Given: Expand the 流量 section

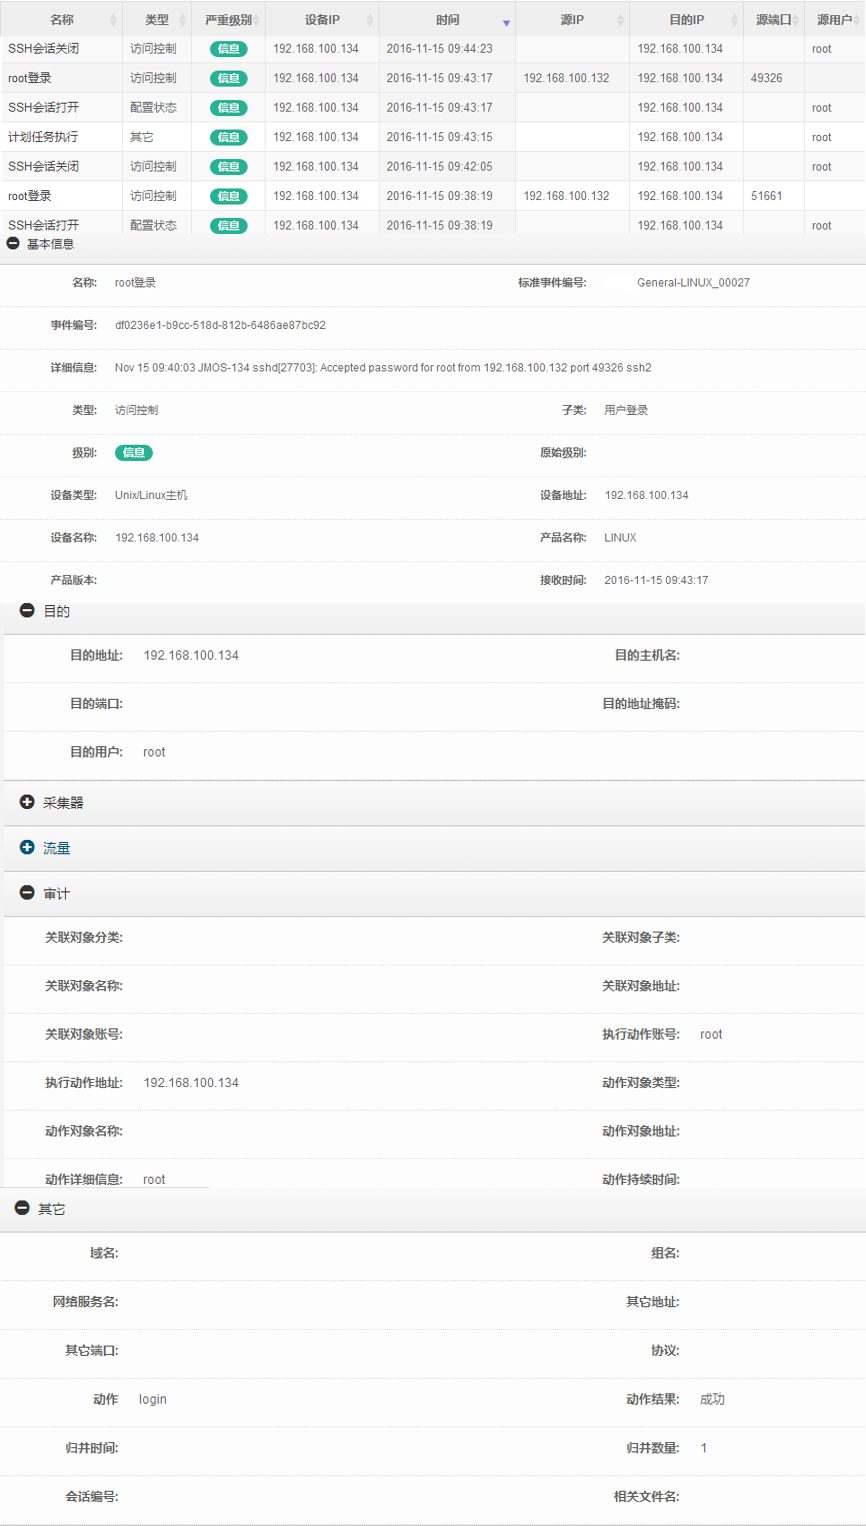Looking at the screenshot, I should coord(27,847).
